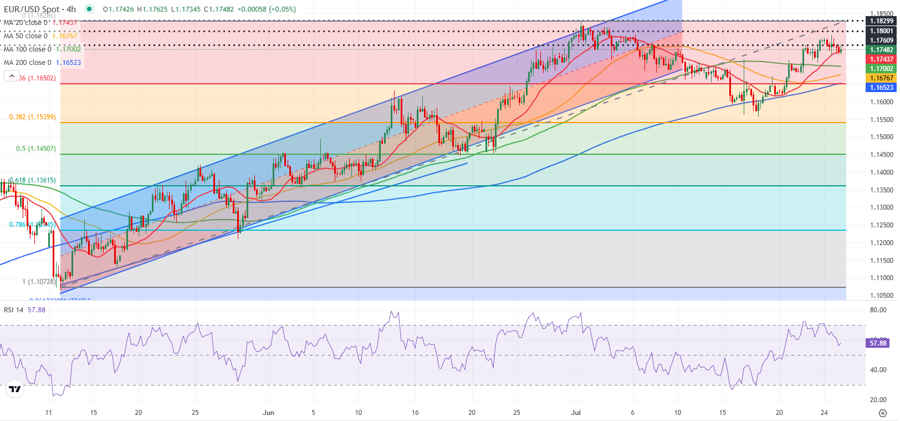Click the 1 (1.10728) Fibonacci level label
This screenshot has width=900, height=421.
tap(38, 282)
